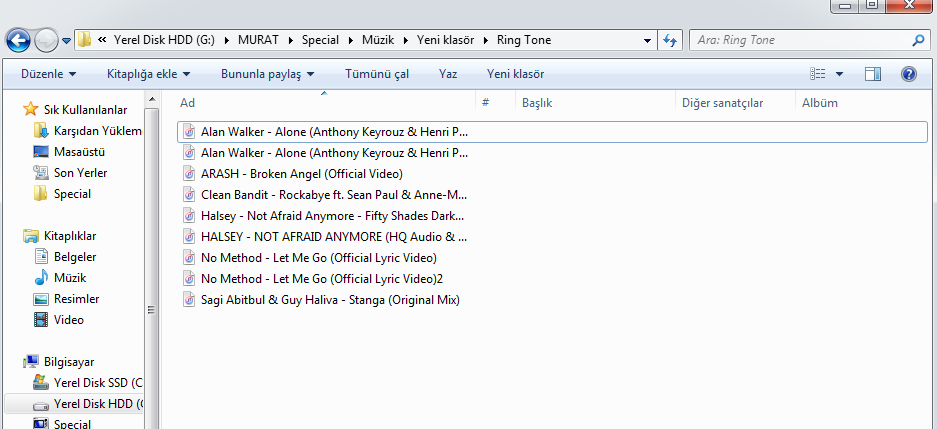Open Müzik library in sidebar
Image resolution: width=937 pixels, height=429 pixels.
(70, 278)
